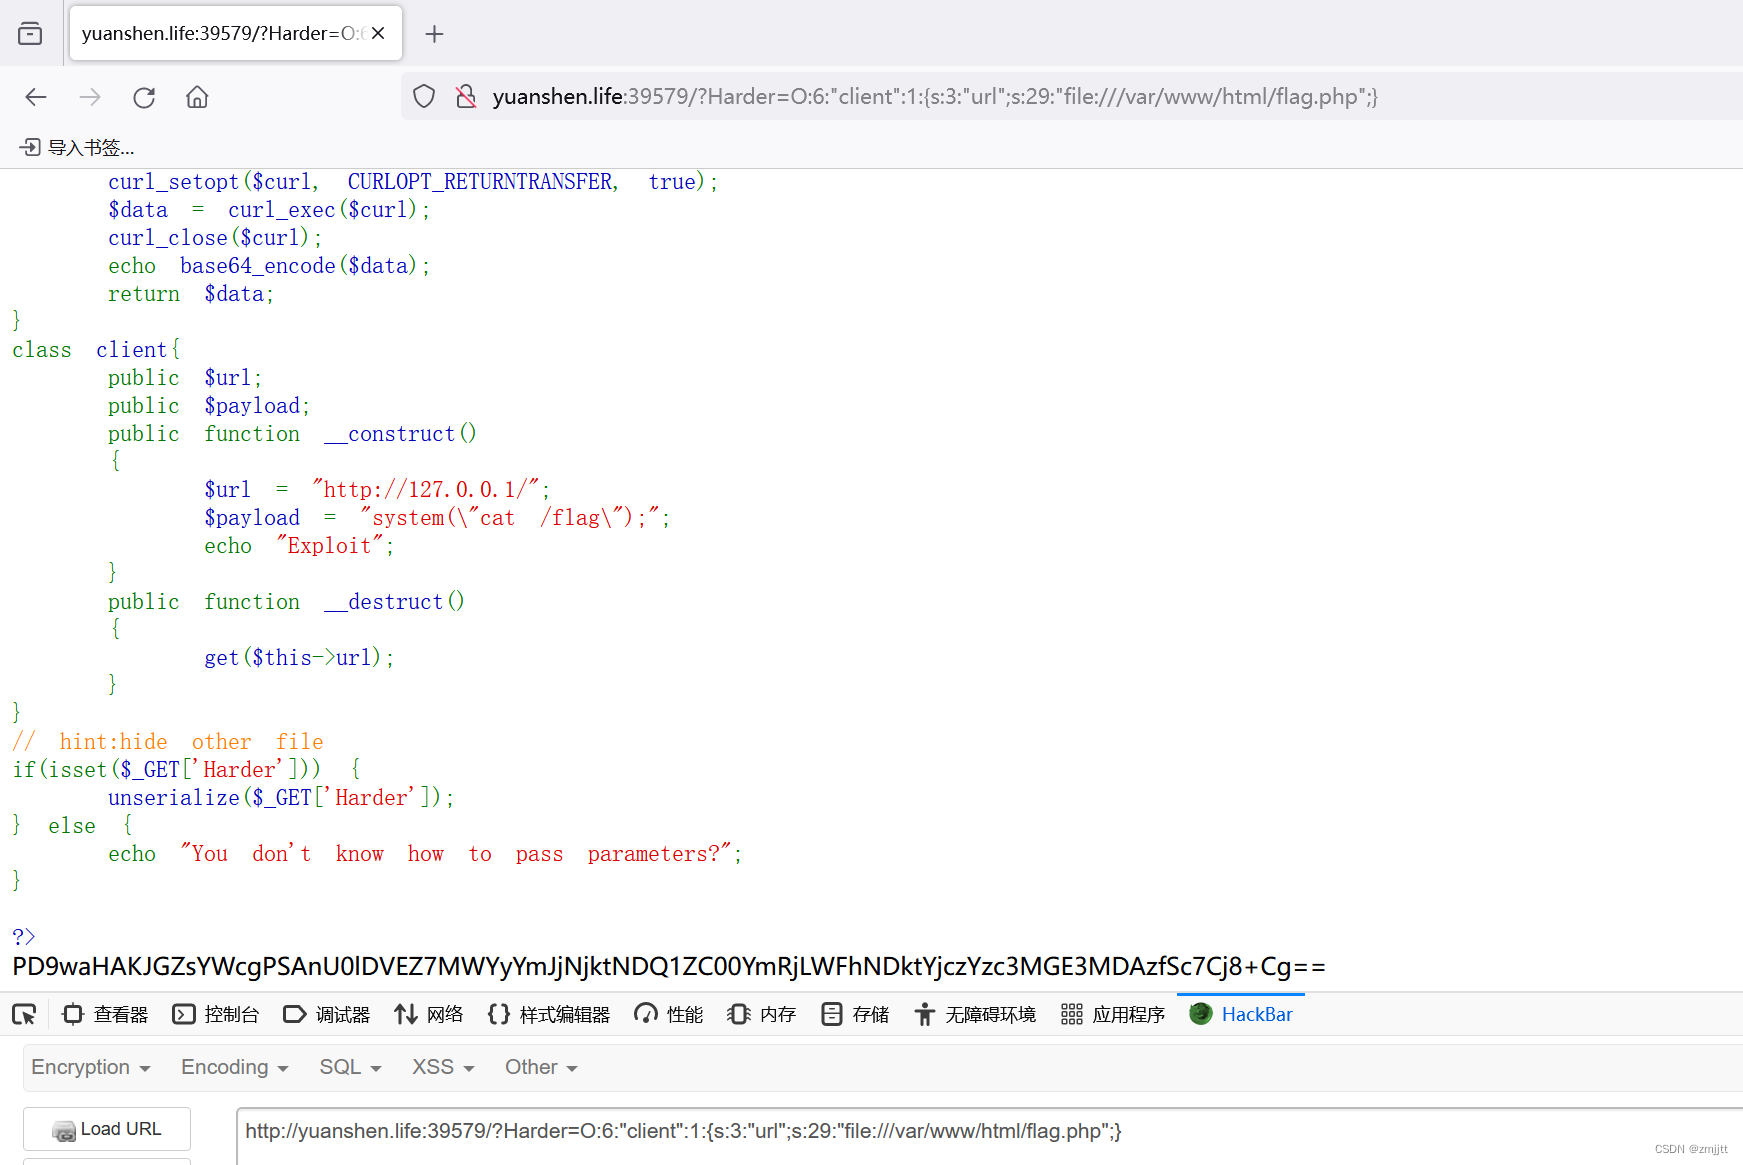Click the back navigation arrow
This screenshot has width=1743, height=1165.
click(35, 96)
